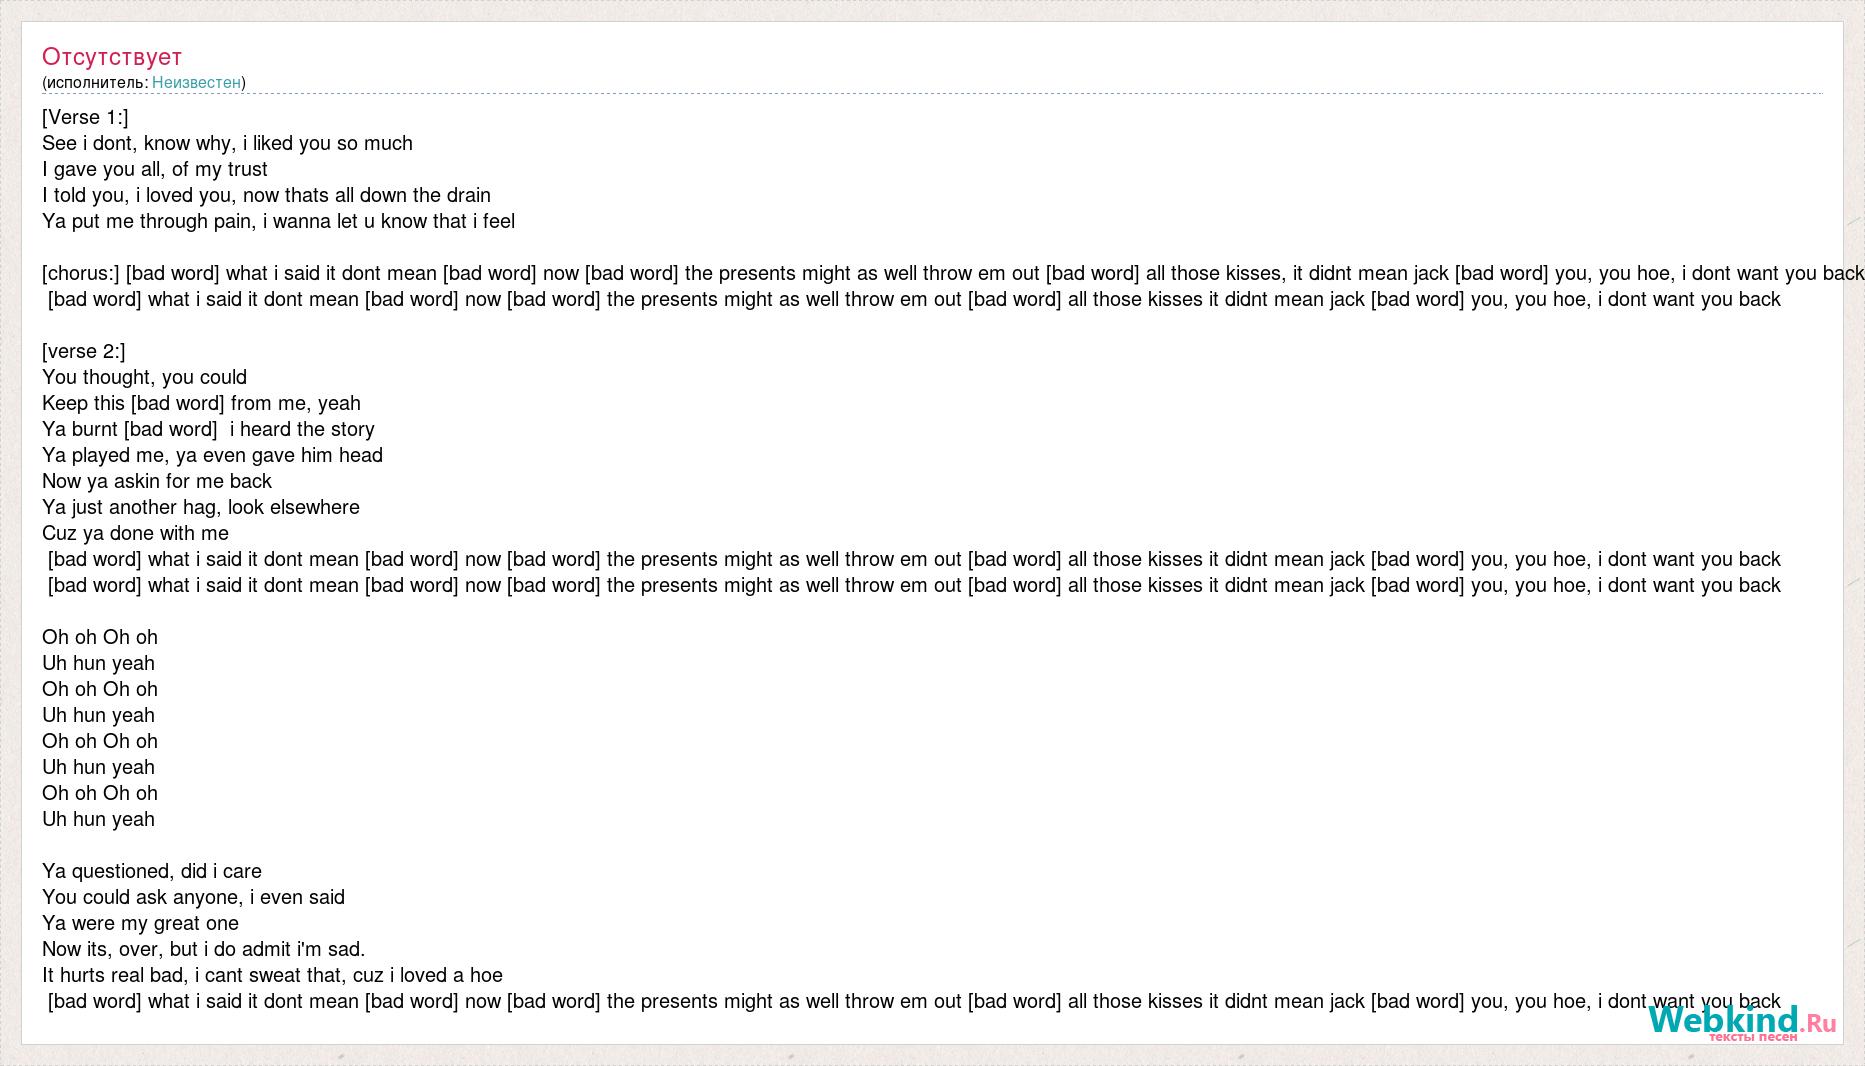Click the исполнитель label text
Image resolution: width=1865 pixels, height=1066 pixels.
pyautogui.click(x=97, y=82)
